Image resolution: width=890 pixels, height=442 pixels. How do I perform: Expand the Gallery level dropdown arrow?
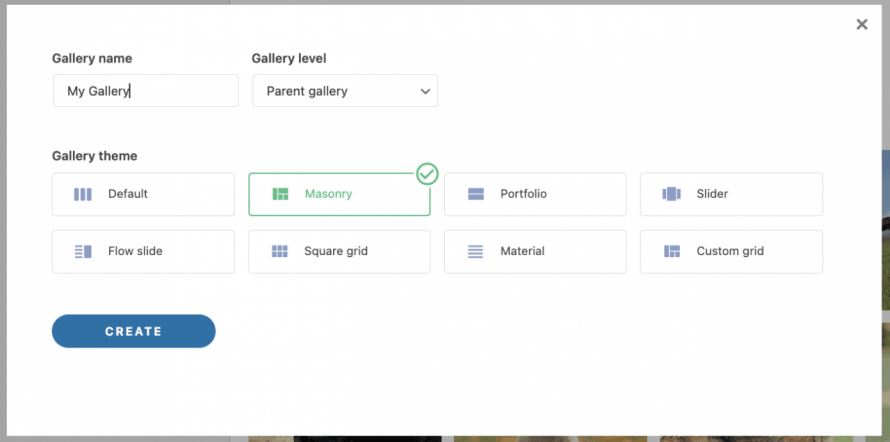425,91
